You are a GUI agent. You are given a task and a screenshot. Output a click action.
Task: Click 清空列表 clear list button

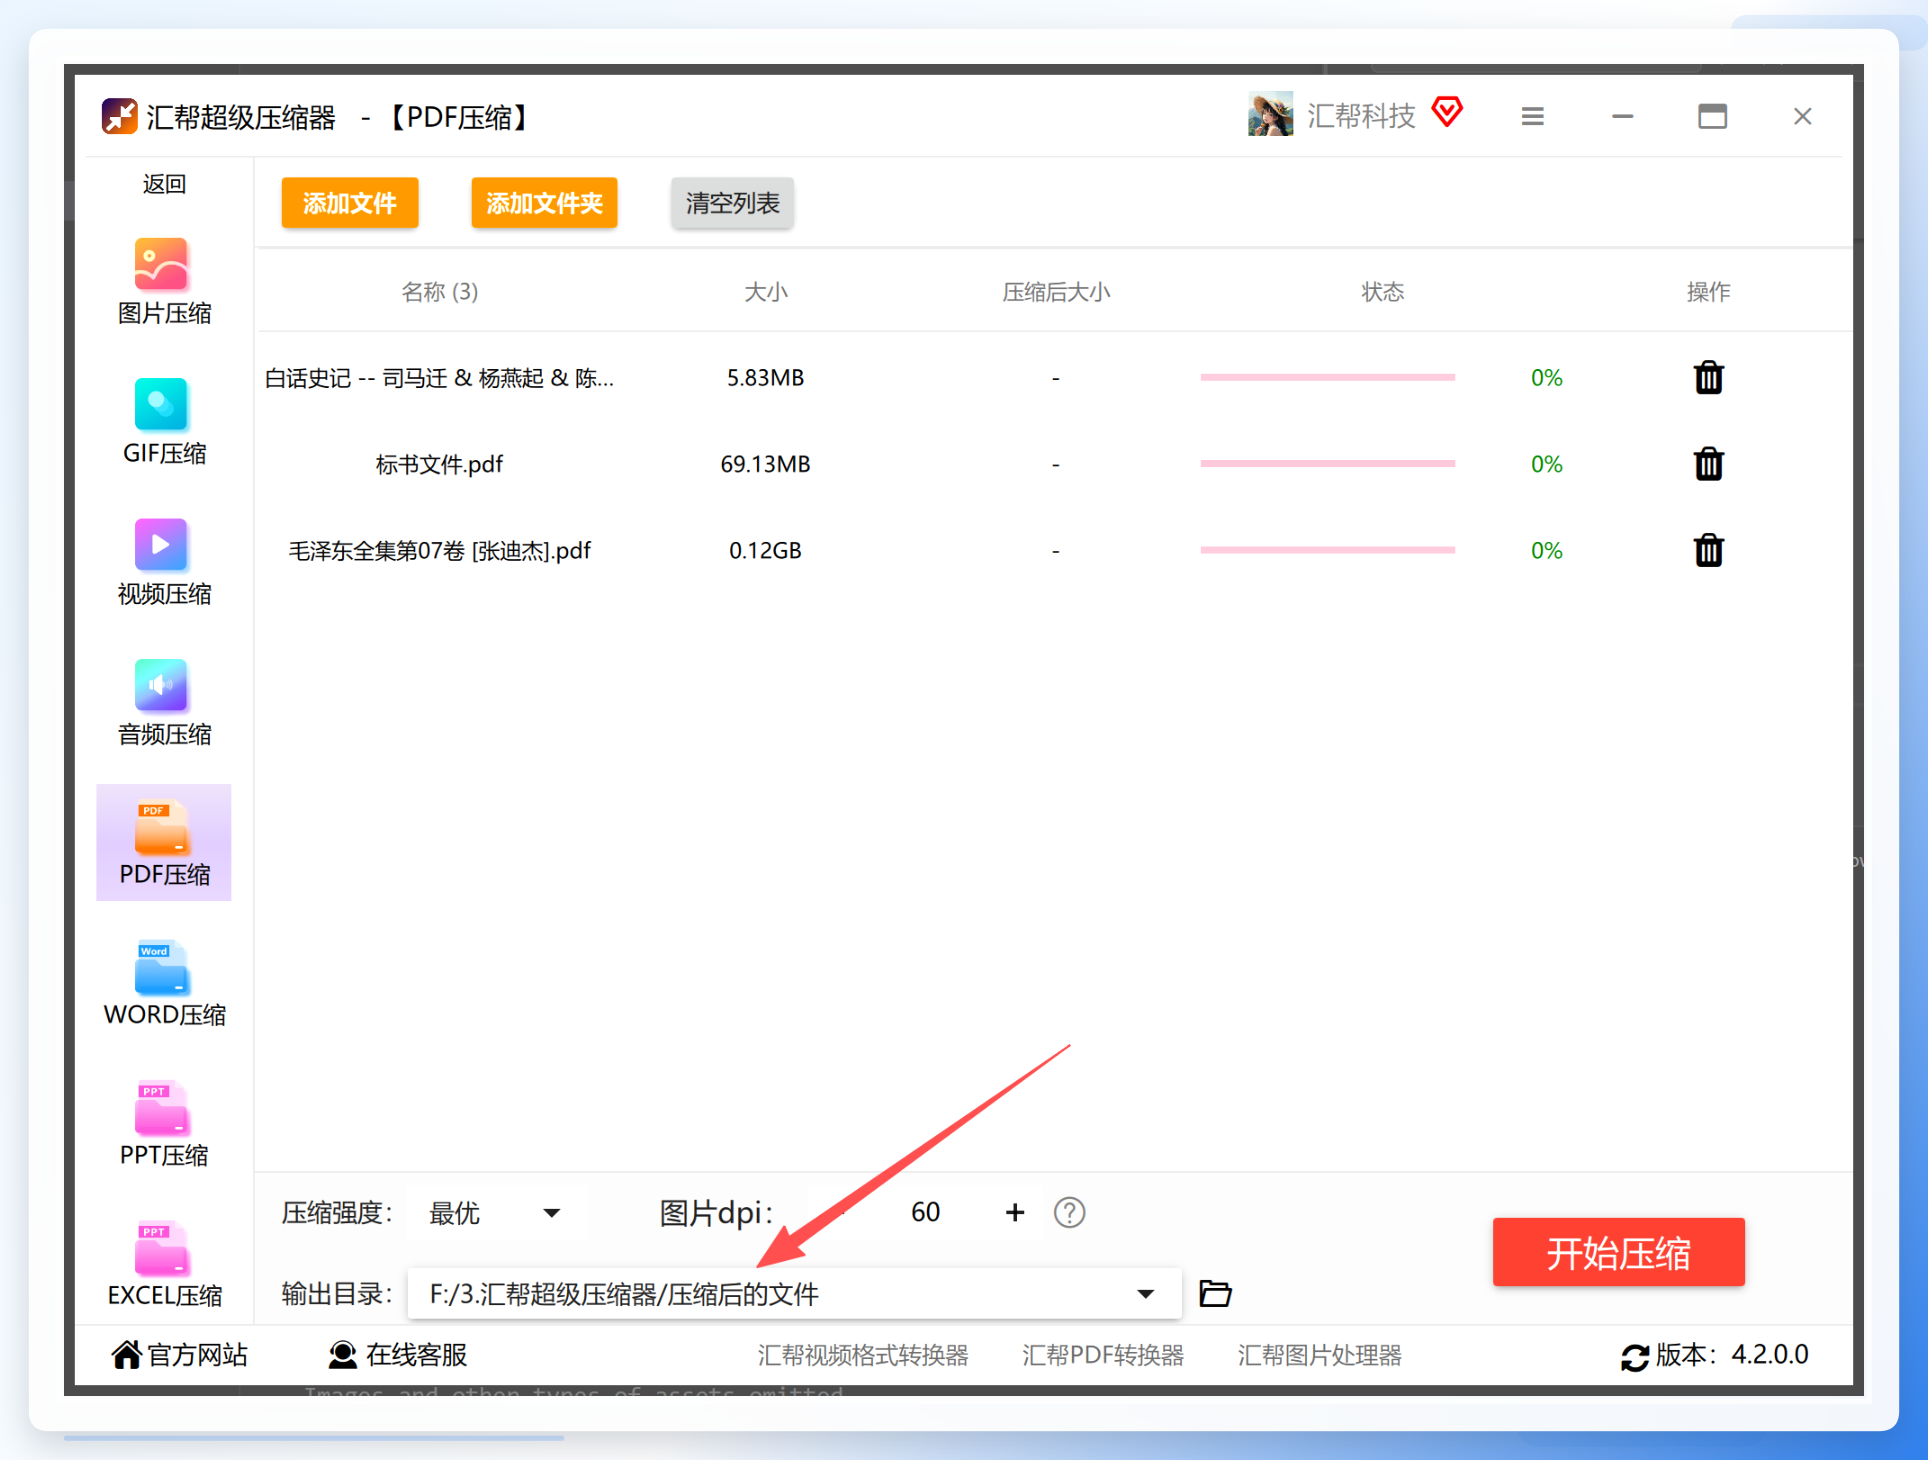click(732, 203)
